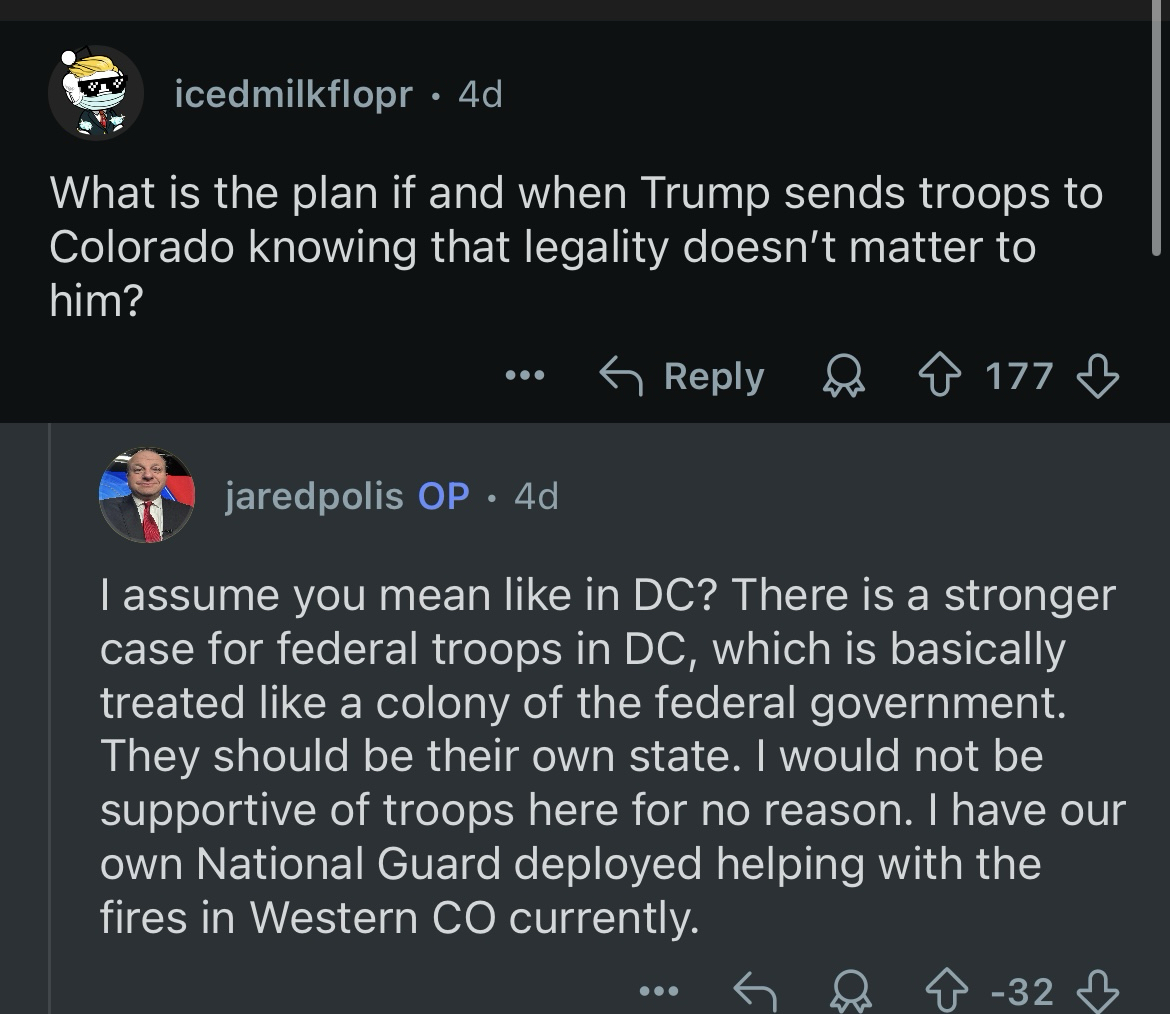
Task: Open three-dot menu on jaredpolis's reply
Action: [659, 991]
